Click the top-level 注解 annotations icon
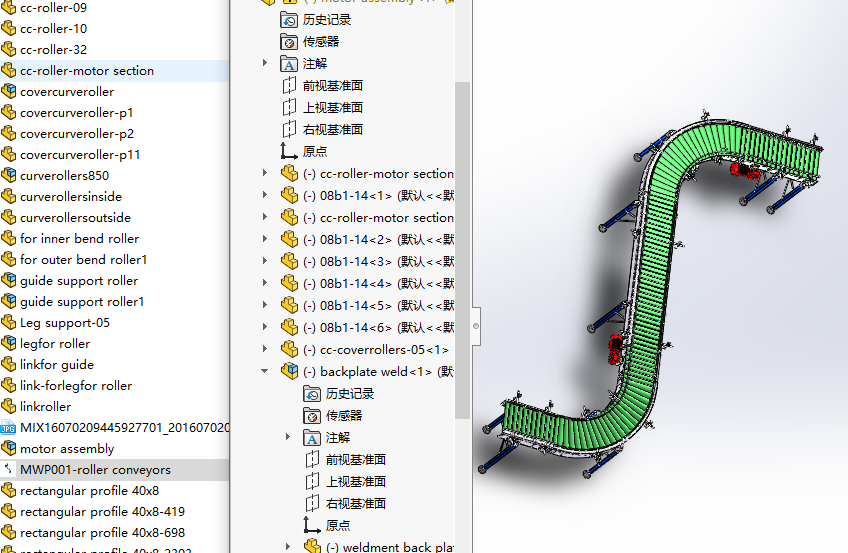The height and width of the screenshot is (553, 848). [x=289, y=64]
